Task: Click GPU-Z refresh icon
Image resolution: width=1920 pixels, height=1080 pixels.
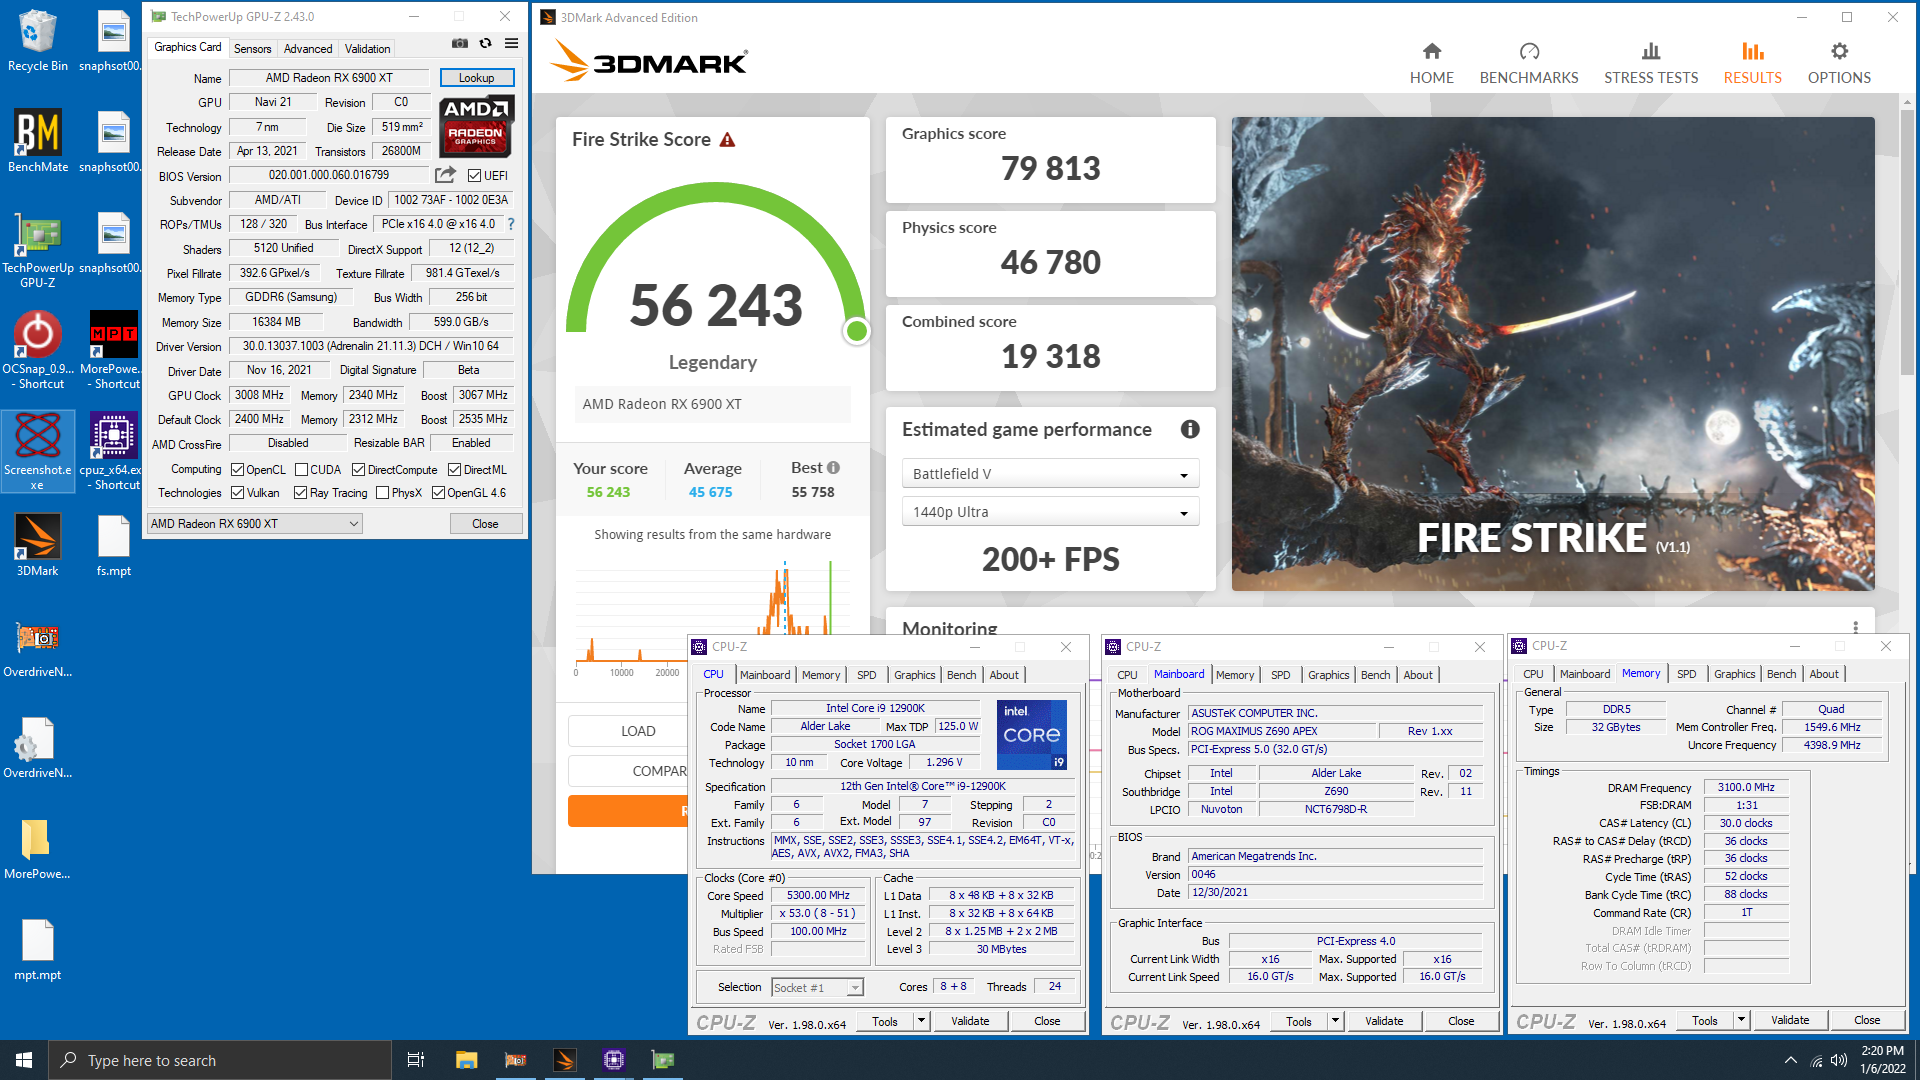Action: (x=486, y=44)
